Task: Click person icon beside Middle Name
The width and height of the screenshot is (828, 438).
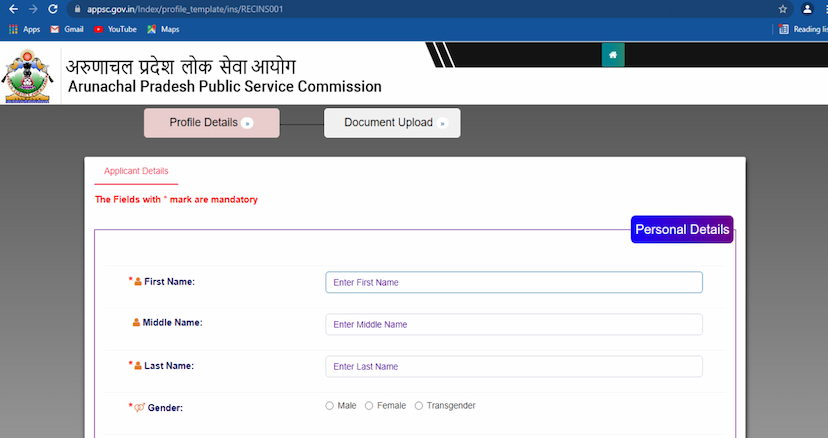Action: 136,322
